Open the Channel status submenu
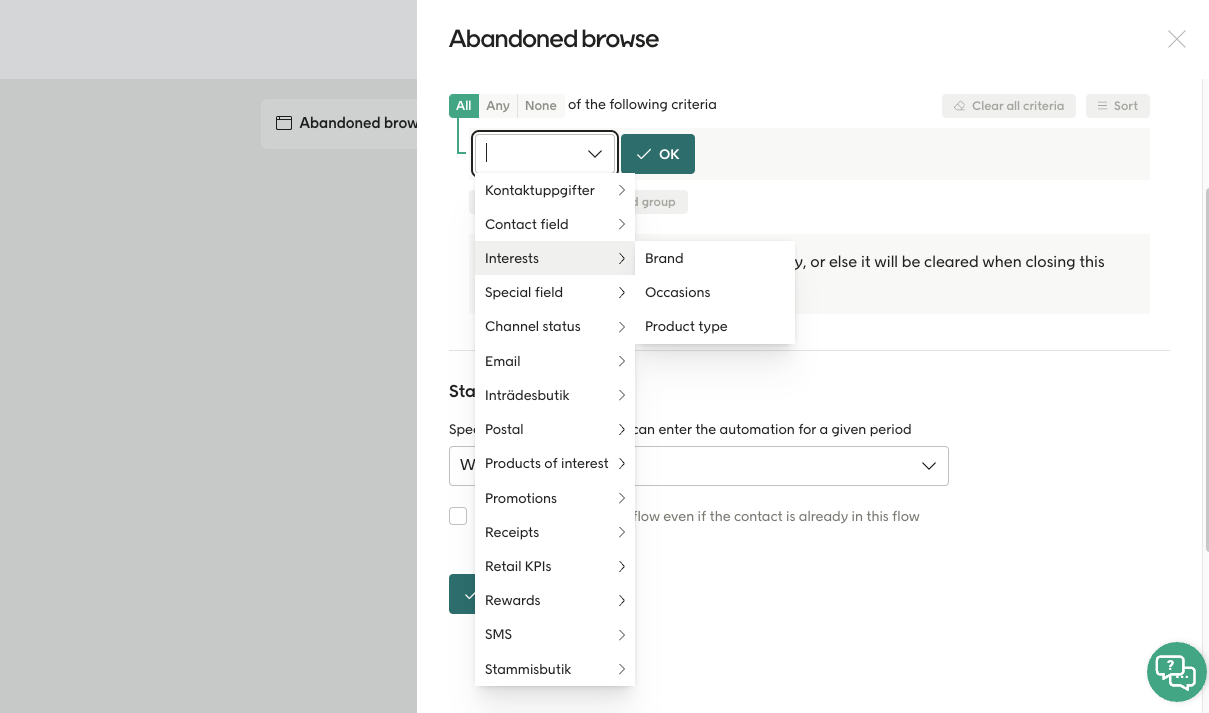 click(x=554, y=326)
